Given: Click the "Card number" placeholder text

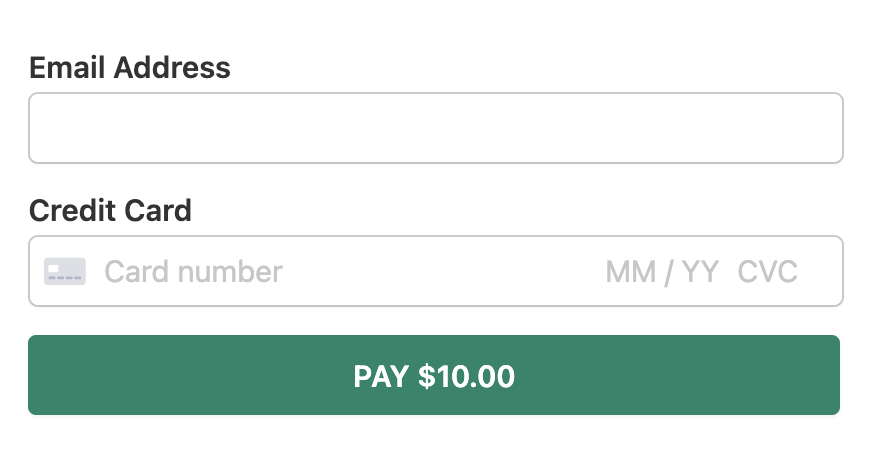Looking at the screenshot, I should coord(193,272).
